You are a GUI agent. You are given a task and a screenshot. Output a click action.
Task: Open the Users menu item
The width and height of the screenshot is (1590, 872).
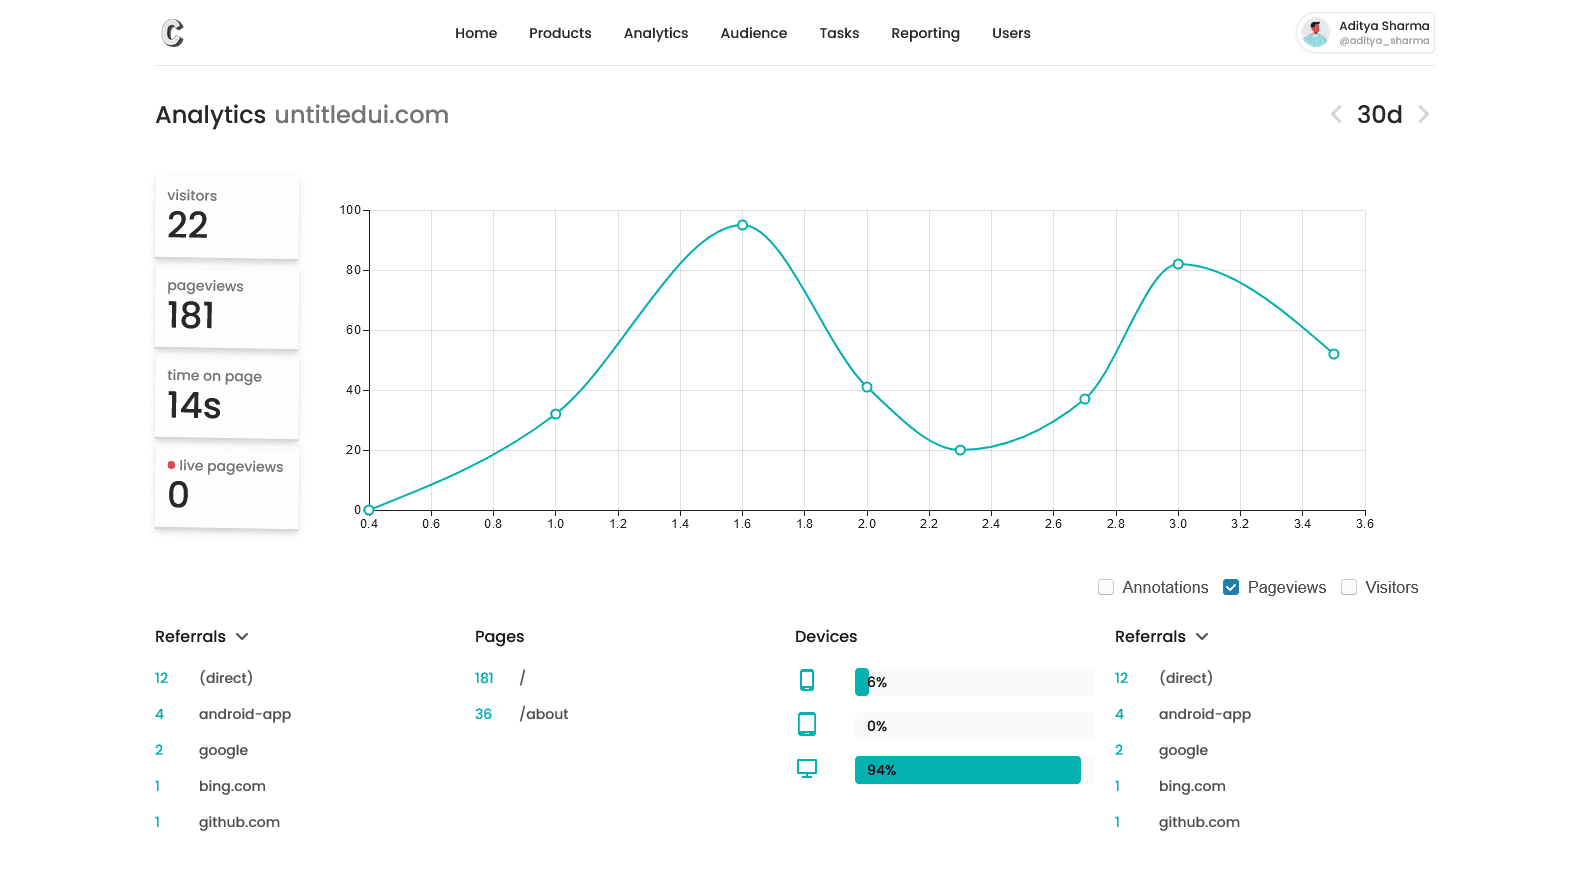coord(1011,33)
